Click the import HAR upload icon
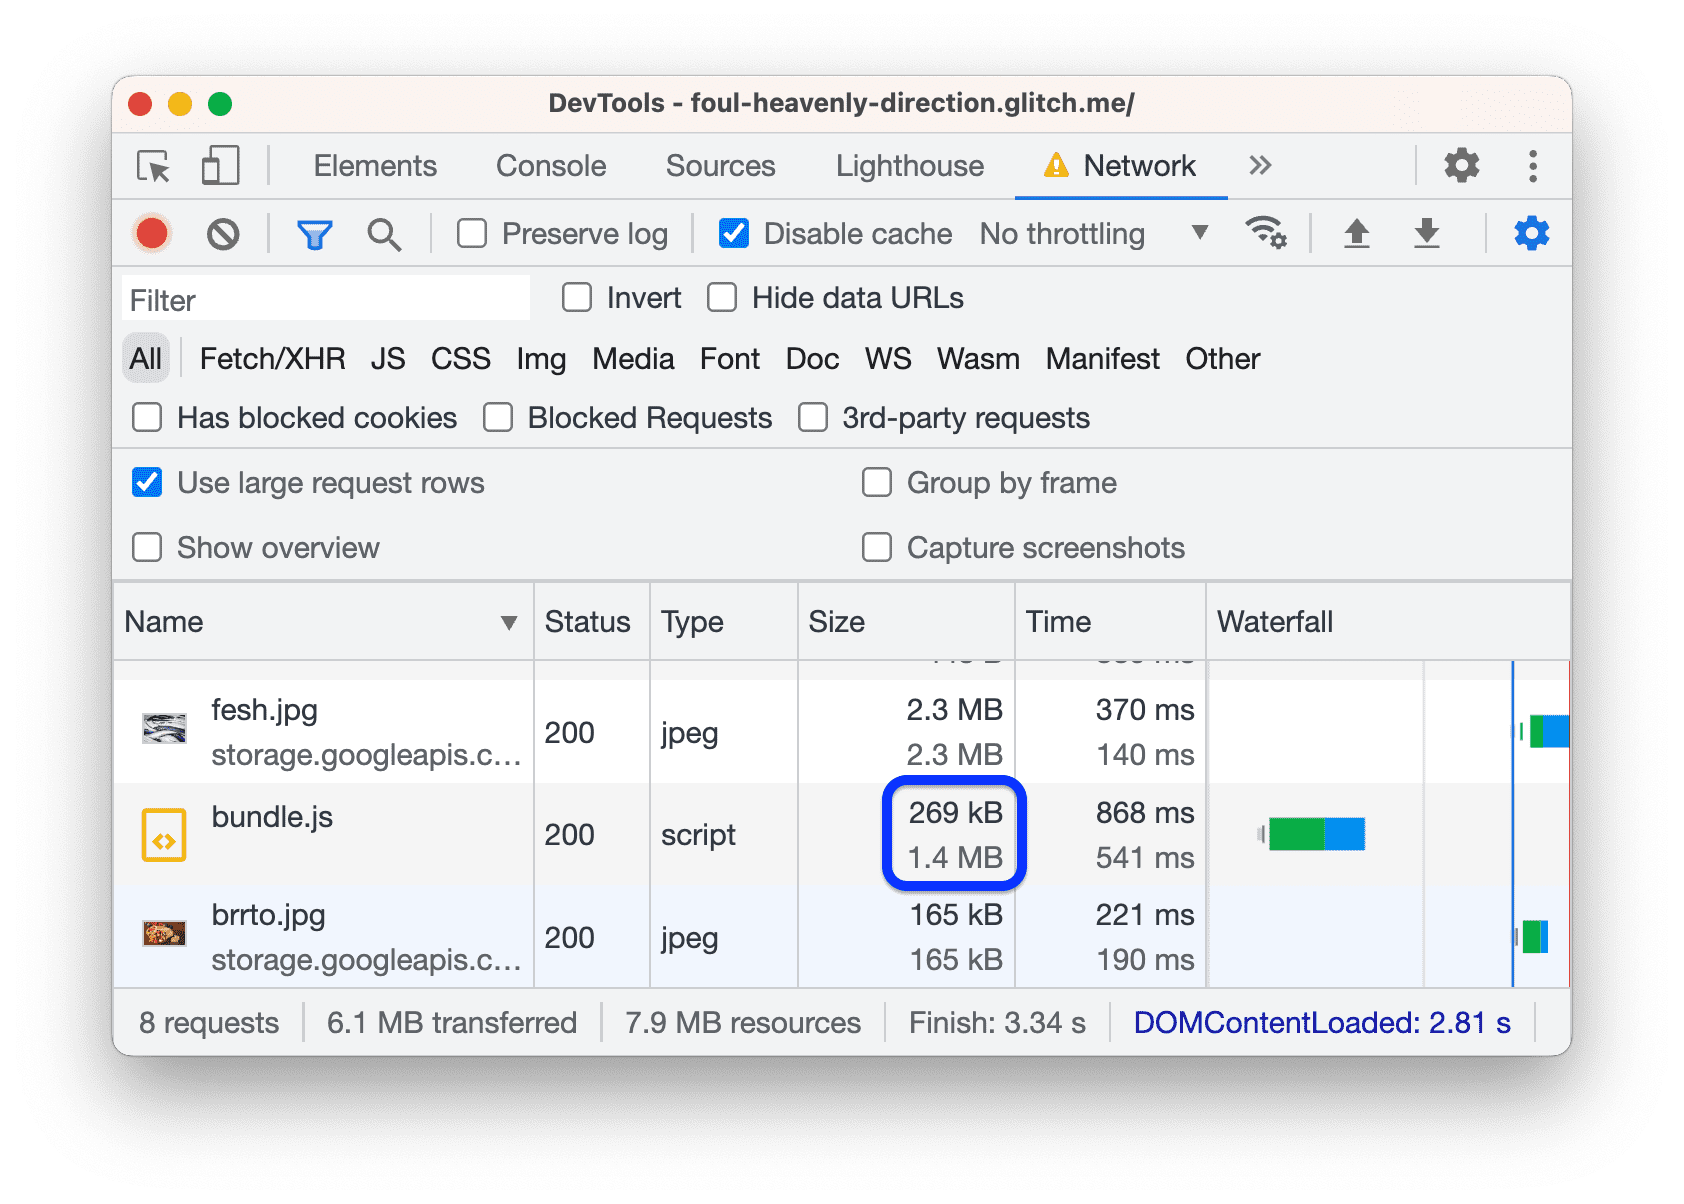 [x=1356, y=234]
